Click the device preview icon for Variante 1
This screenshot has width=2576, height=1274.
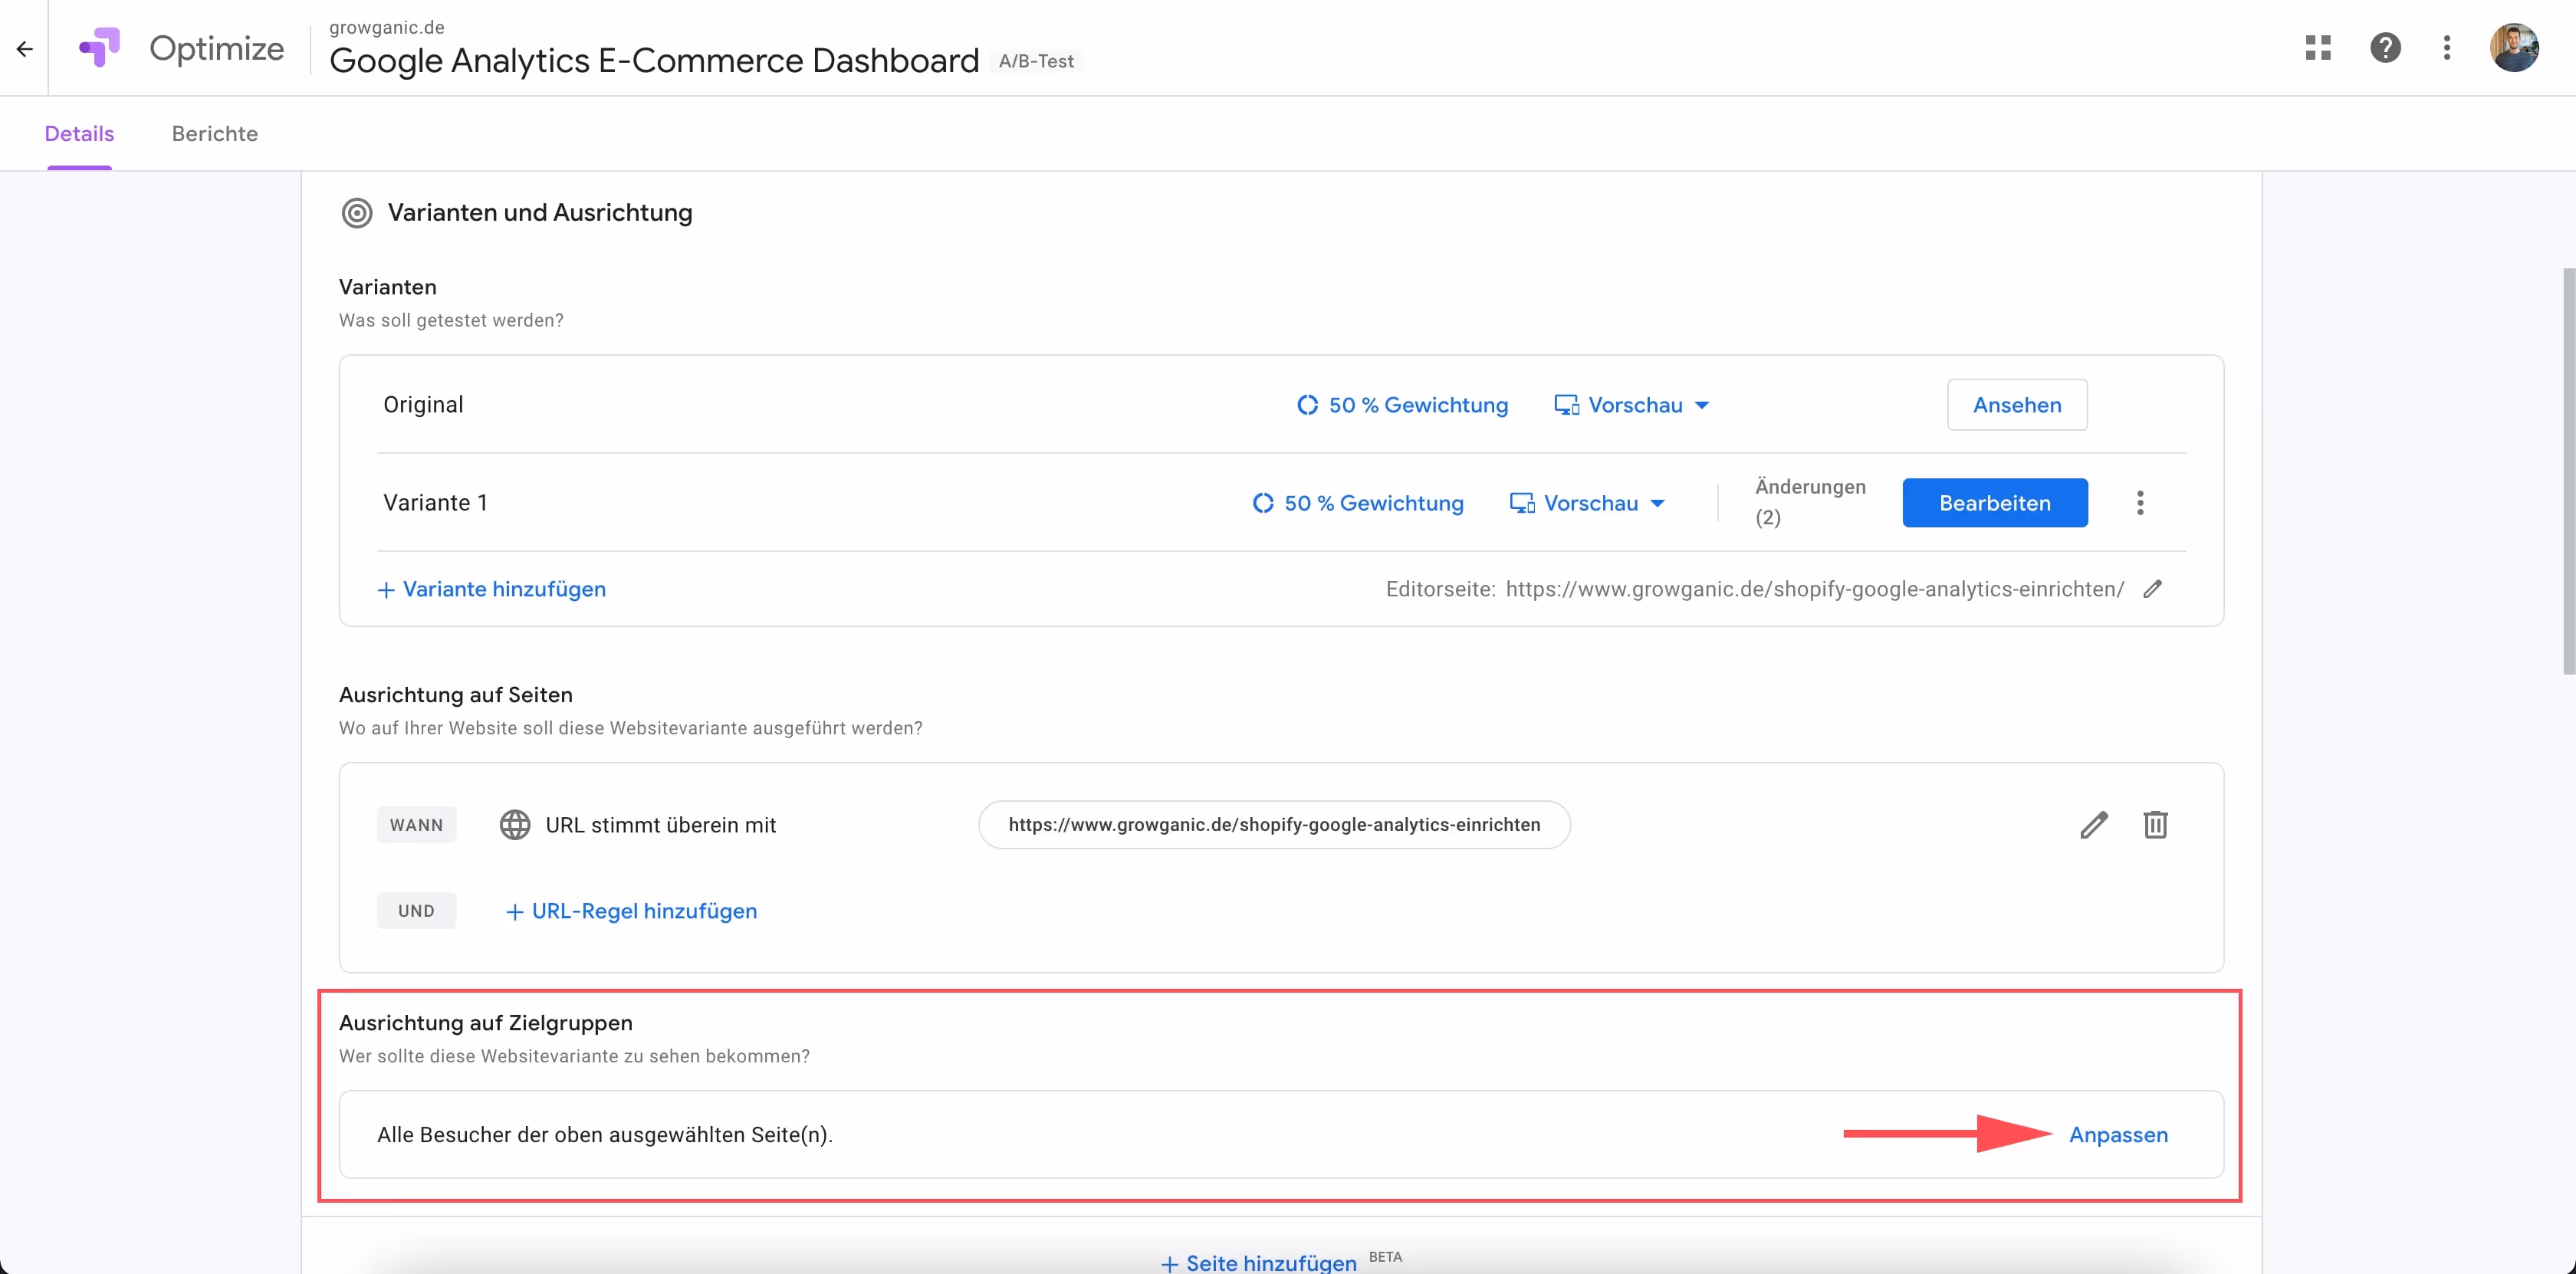[1522, 503]
